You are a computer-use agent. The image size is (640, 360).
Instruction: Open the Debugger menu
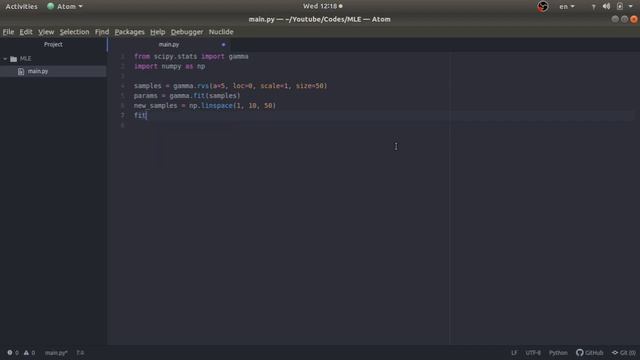point(187,32)
